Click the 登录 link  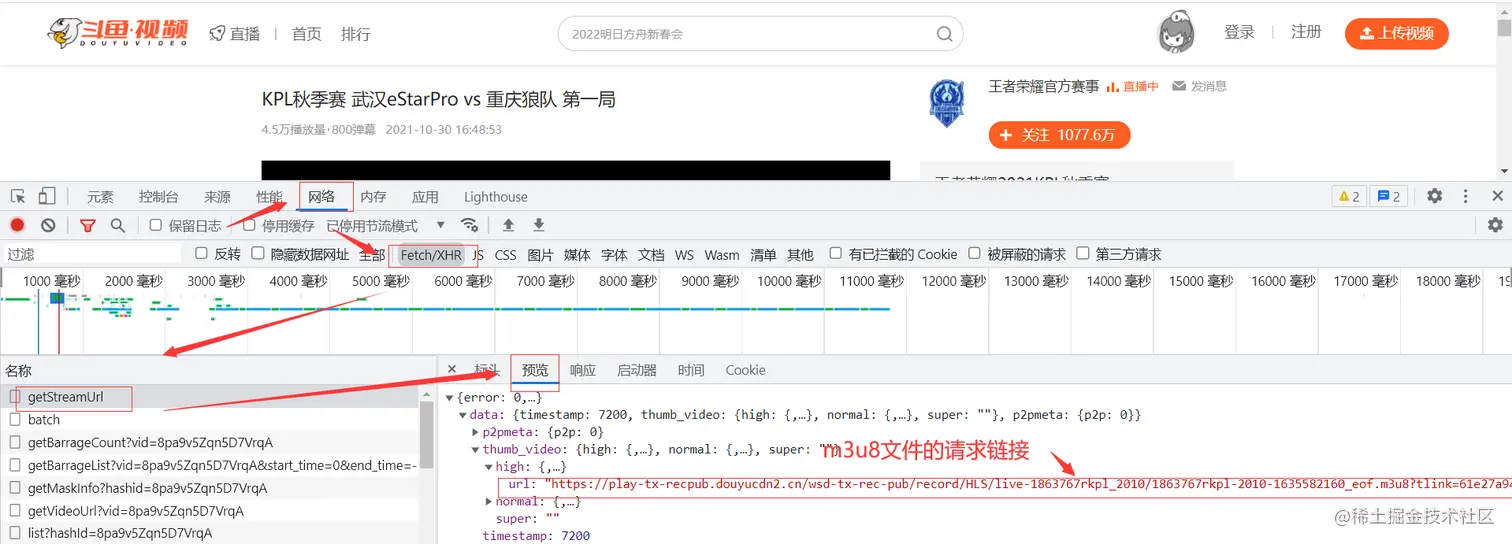1239,32
